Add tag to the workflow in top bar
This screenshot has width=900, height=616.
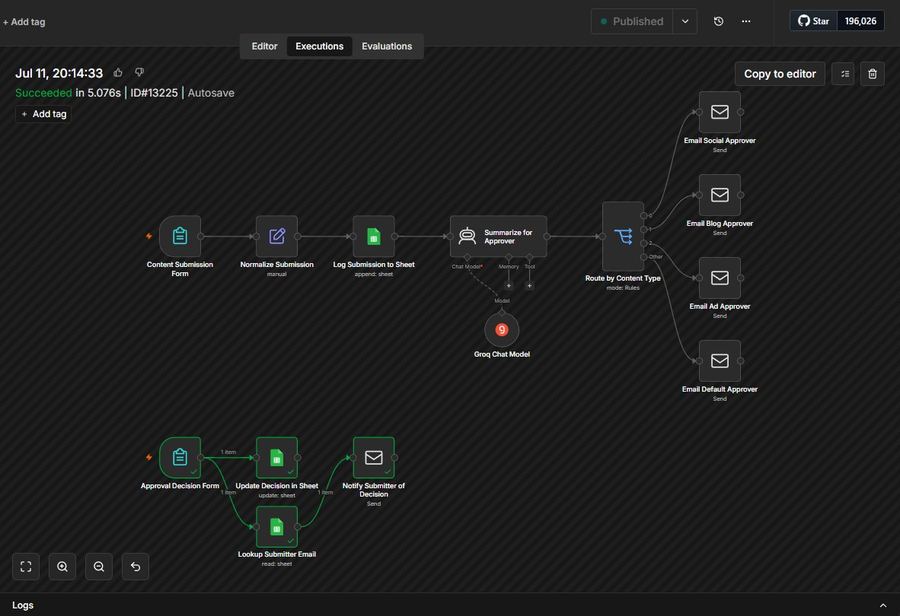click(24, 22)
